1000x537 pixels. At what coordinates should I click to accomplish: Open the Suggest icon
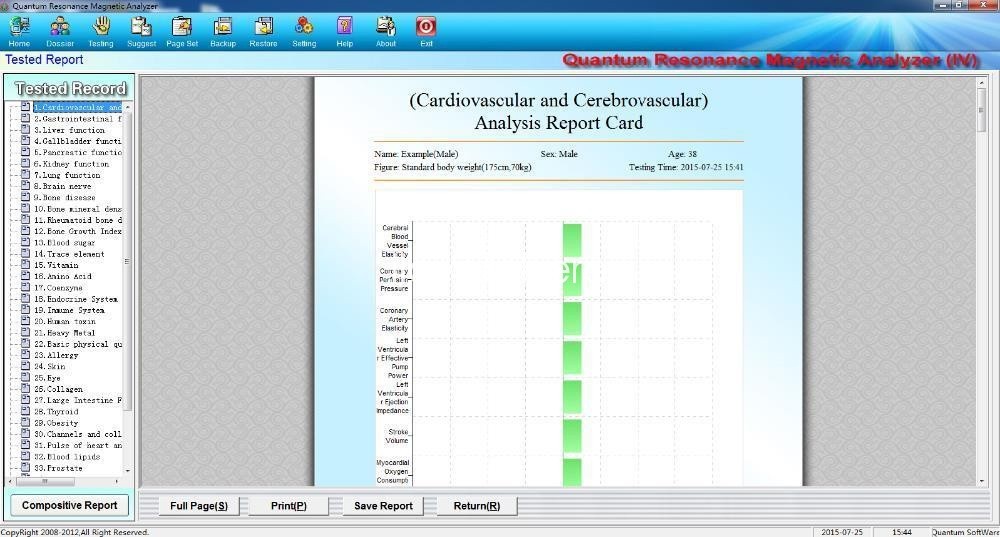[x=141, y=27]
